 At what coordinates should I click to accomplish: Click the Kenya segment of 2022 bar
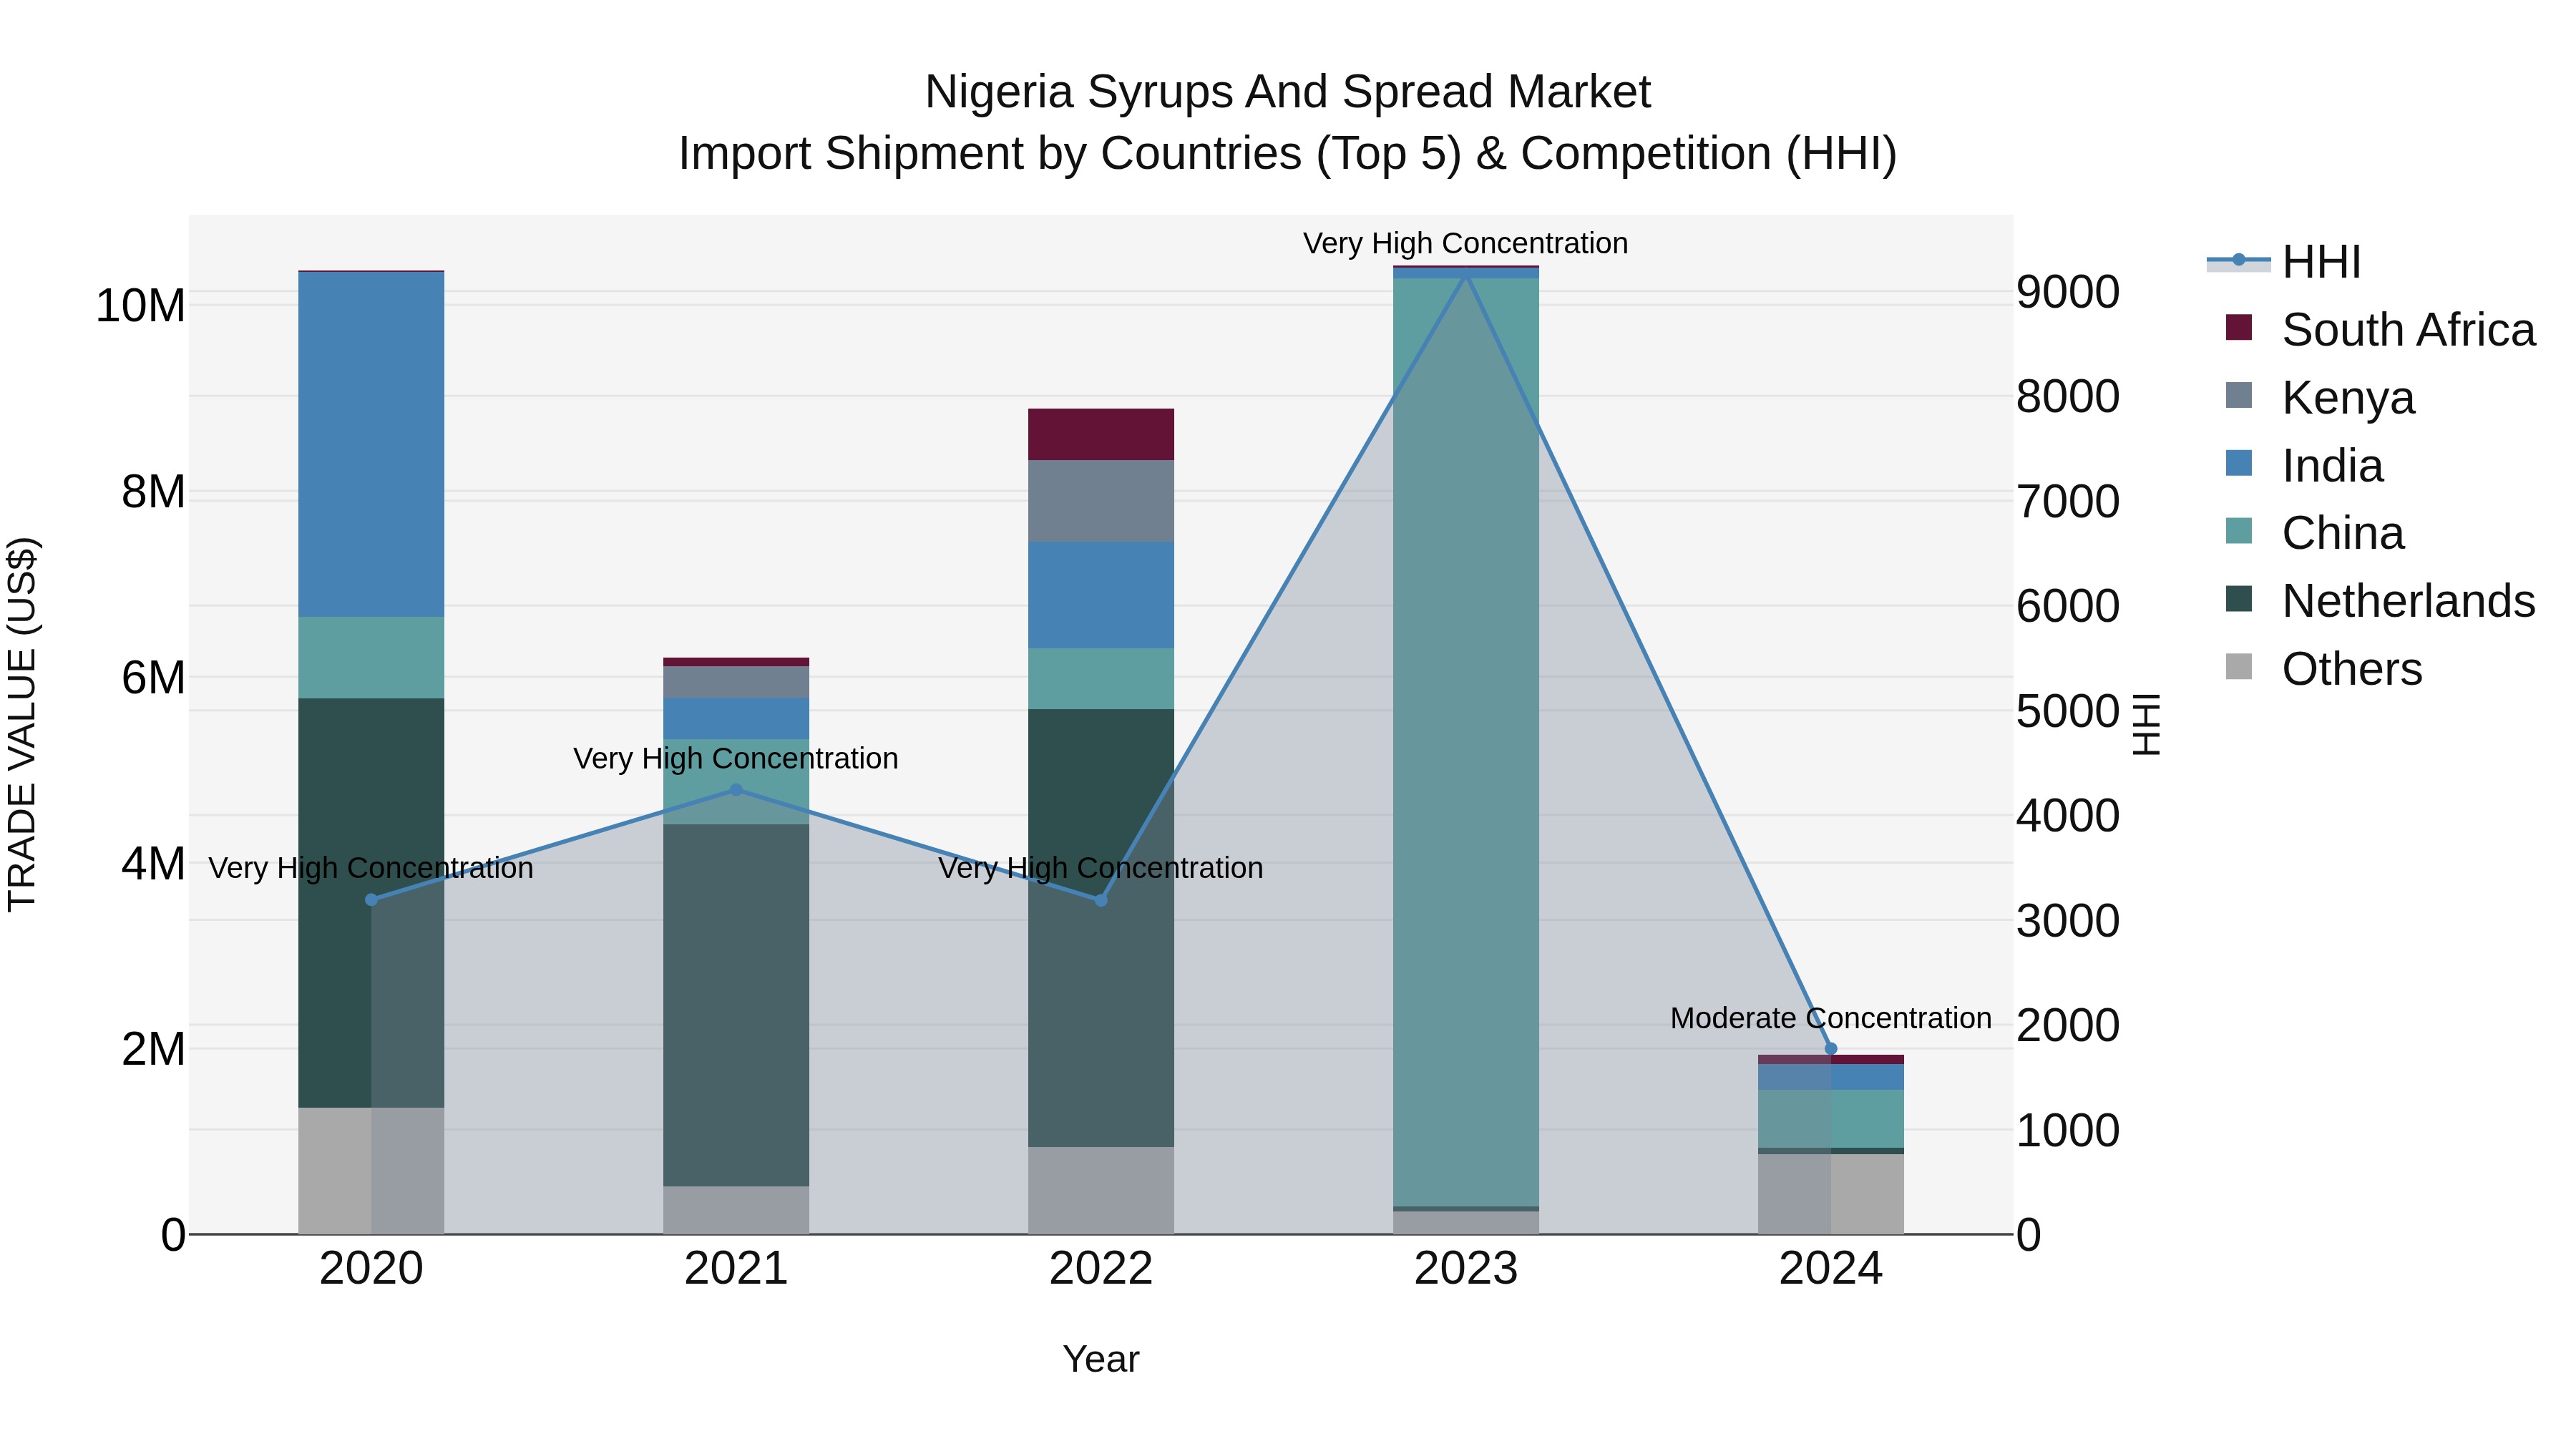1101,502
